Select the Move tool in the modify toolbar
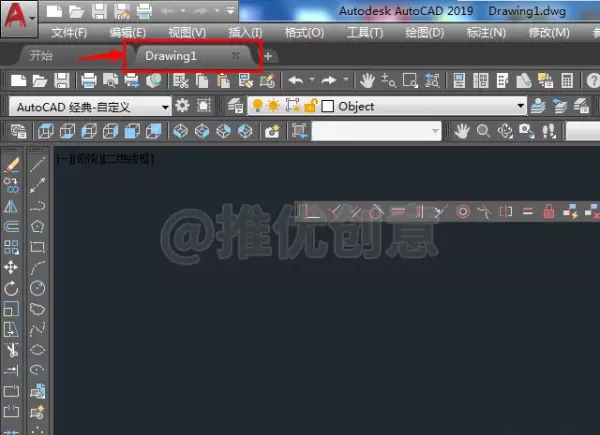600x435 pixels. click(11, 267)
